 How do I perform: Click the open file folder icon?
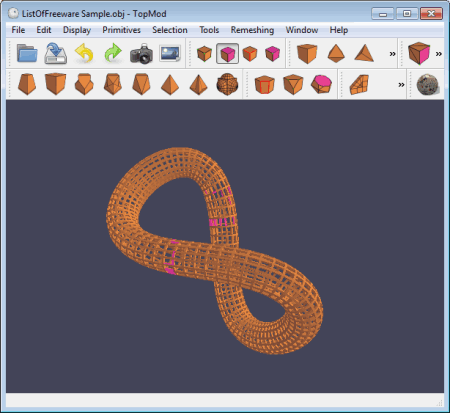pyautogui.click(x=27, y=53)
